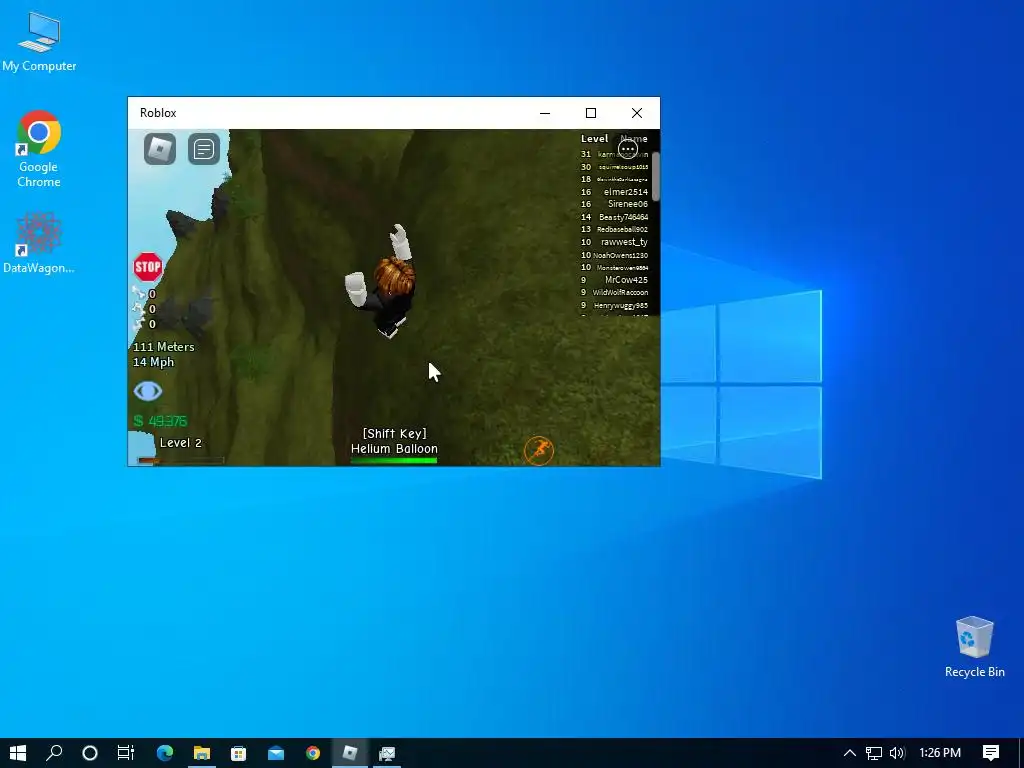
Task: Open Cortana circle on the taskbar
Action: (x=90, y=753)
